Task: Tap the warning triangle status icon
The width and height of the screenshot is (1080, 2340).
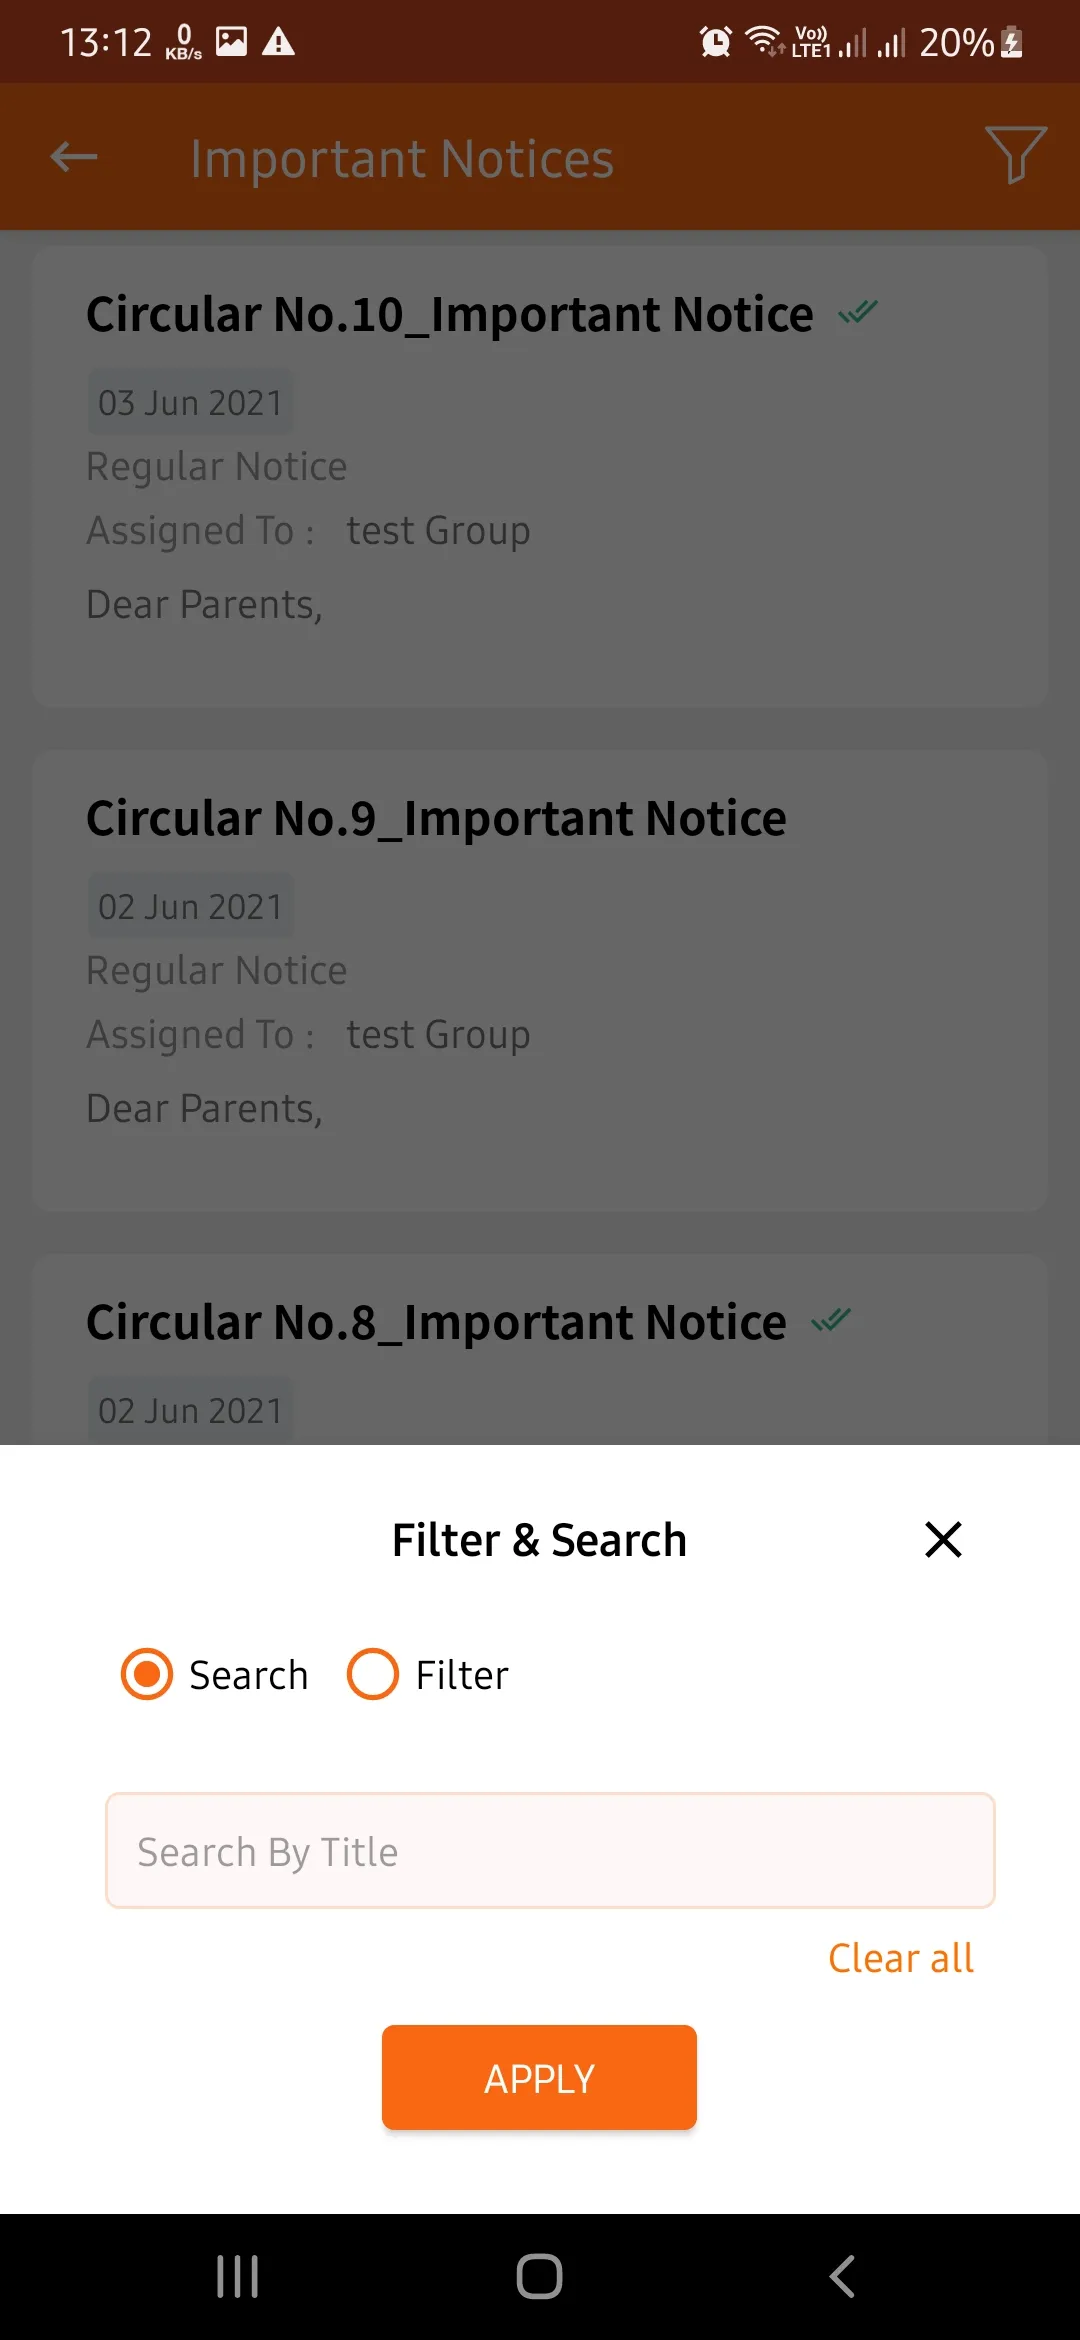Action: click(x=278, y=42)
